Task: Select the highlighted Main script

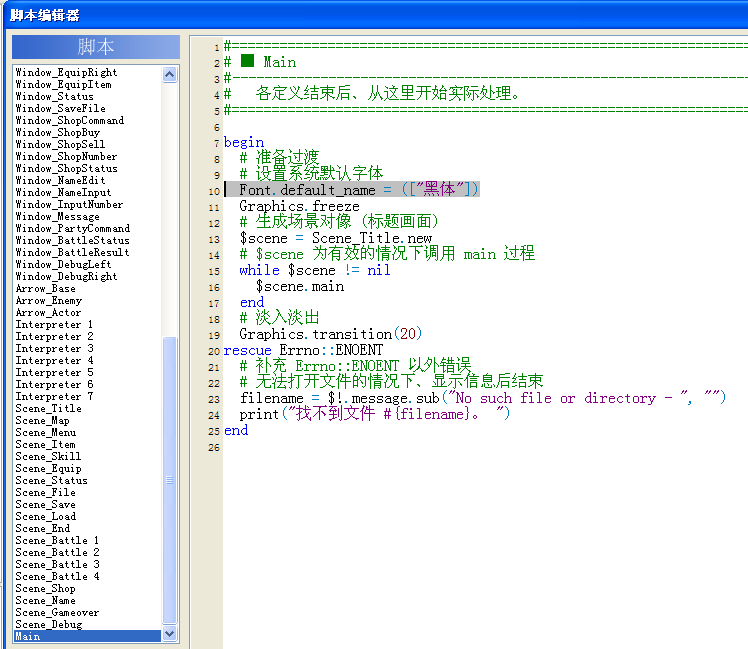Action: (x=87, y=636)
